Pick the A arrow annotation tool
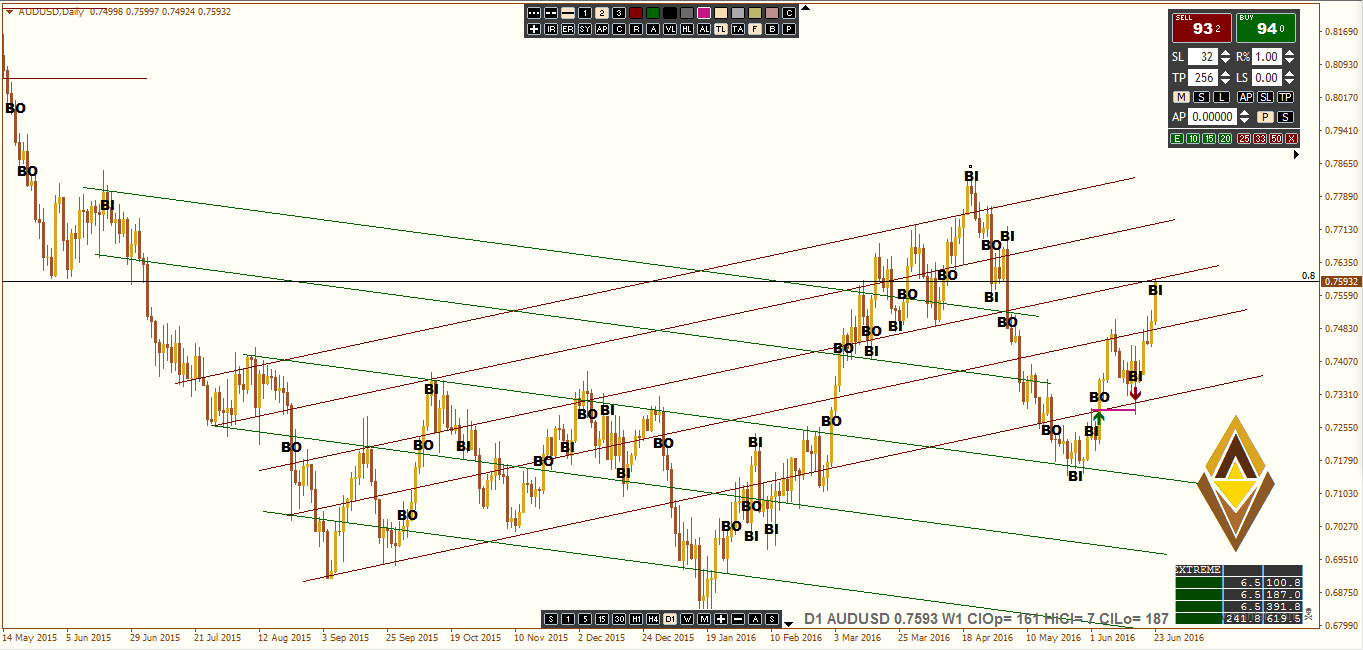The height and width of the screenshot is (650, 1363). 652,29
